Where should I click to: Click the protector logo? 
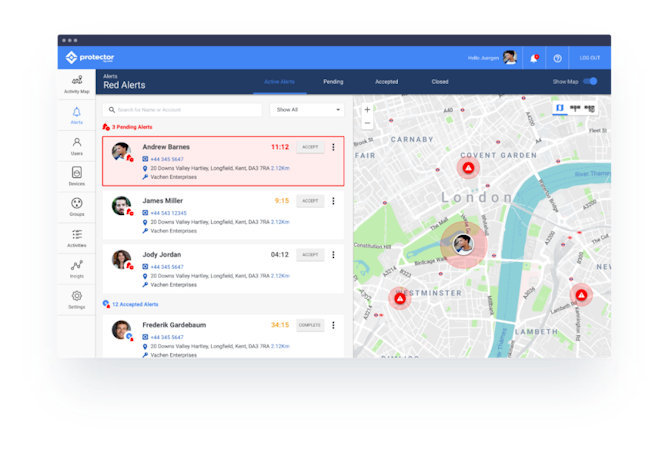(x=90, y=57)
